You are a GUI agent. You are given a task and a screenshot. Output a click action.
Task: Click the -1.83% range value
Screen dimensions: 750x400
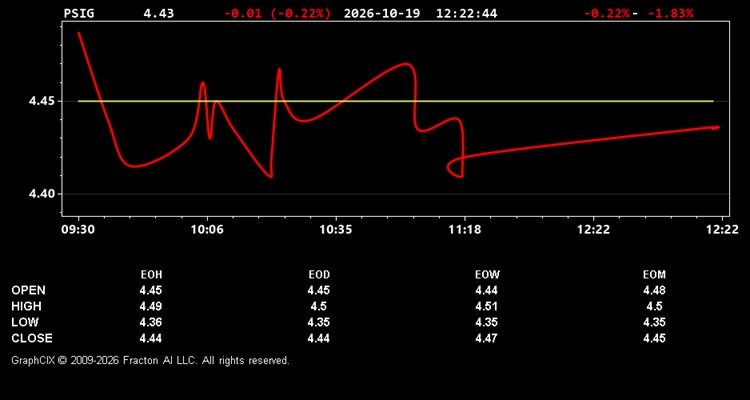pos(670,13)
